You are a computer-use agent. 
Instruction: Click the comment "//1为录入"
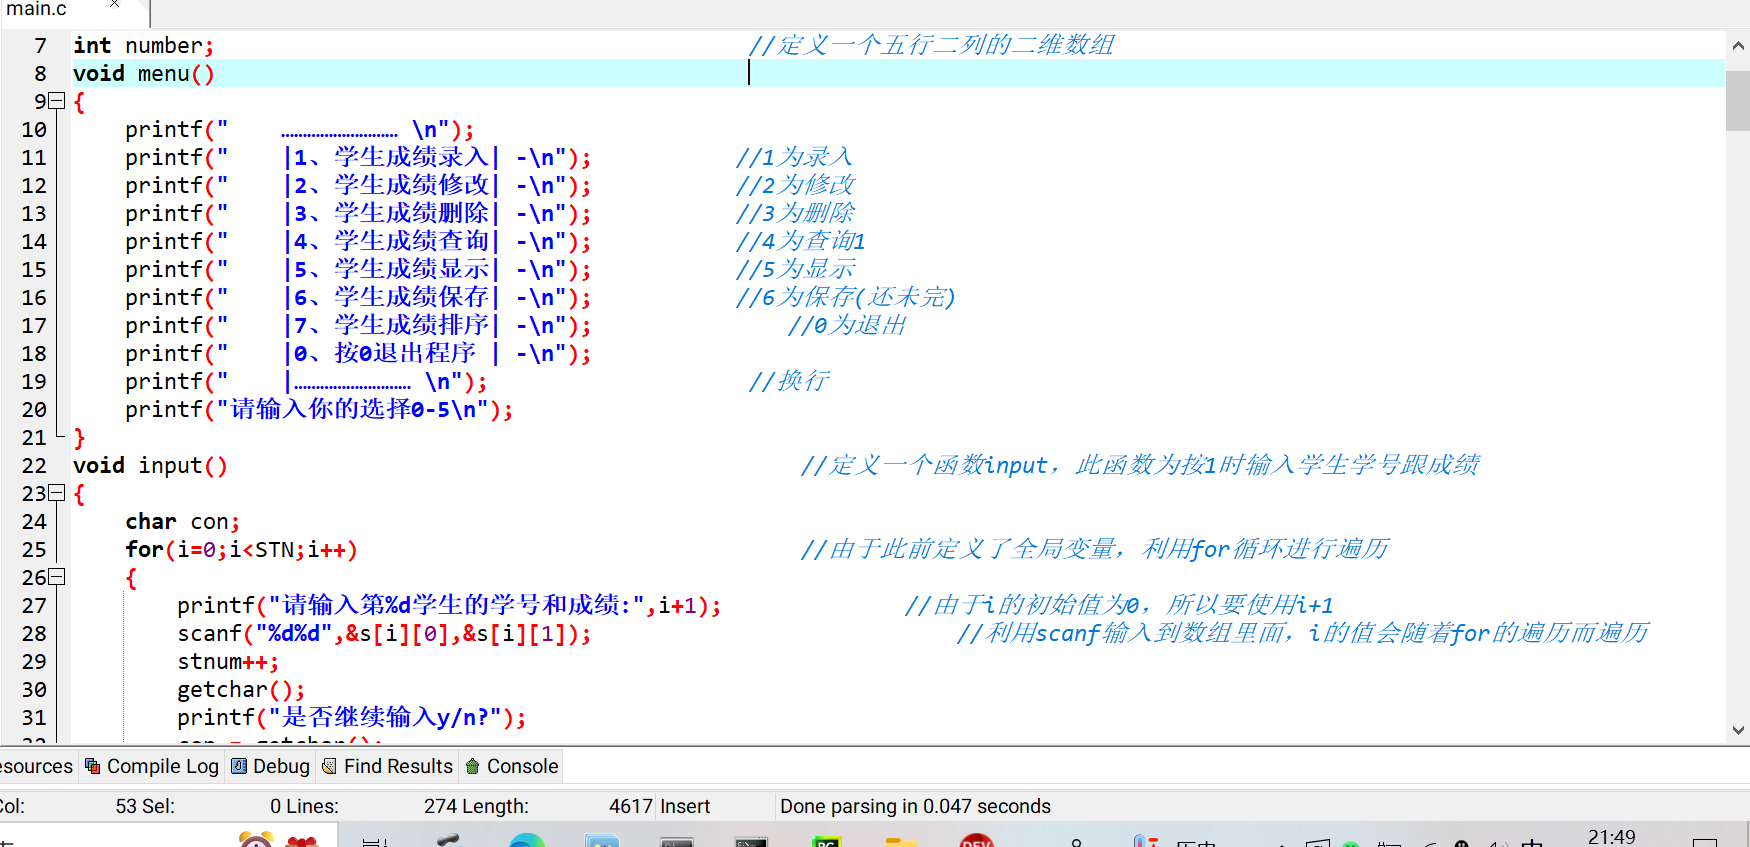point(794,158)
